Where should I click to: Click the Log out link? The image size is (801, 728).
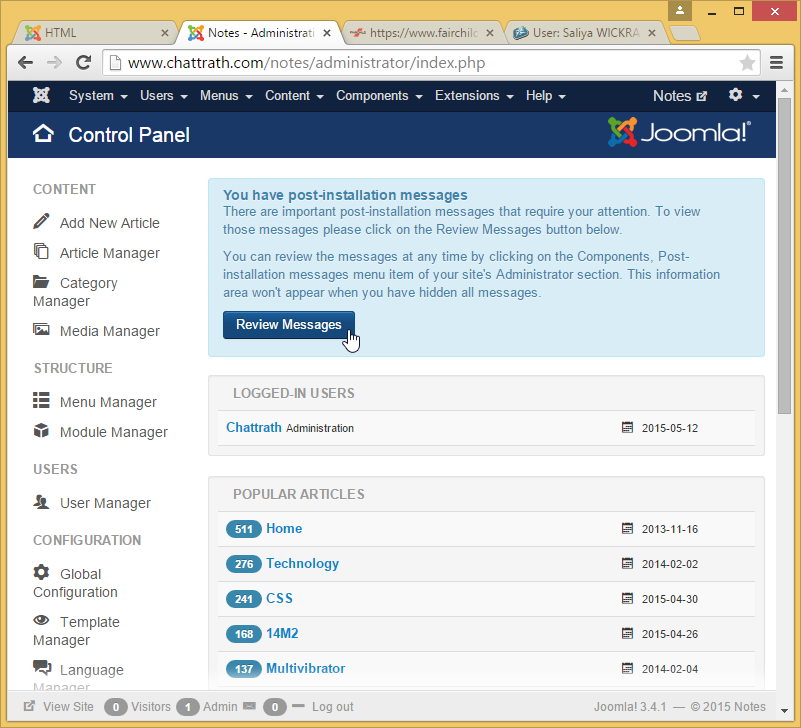coord(332,707)
